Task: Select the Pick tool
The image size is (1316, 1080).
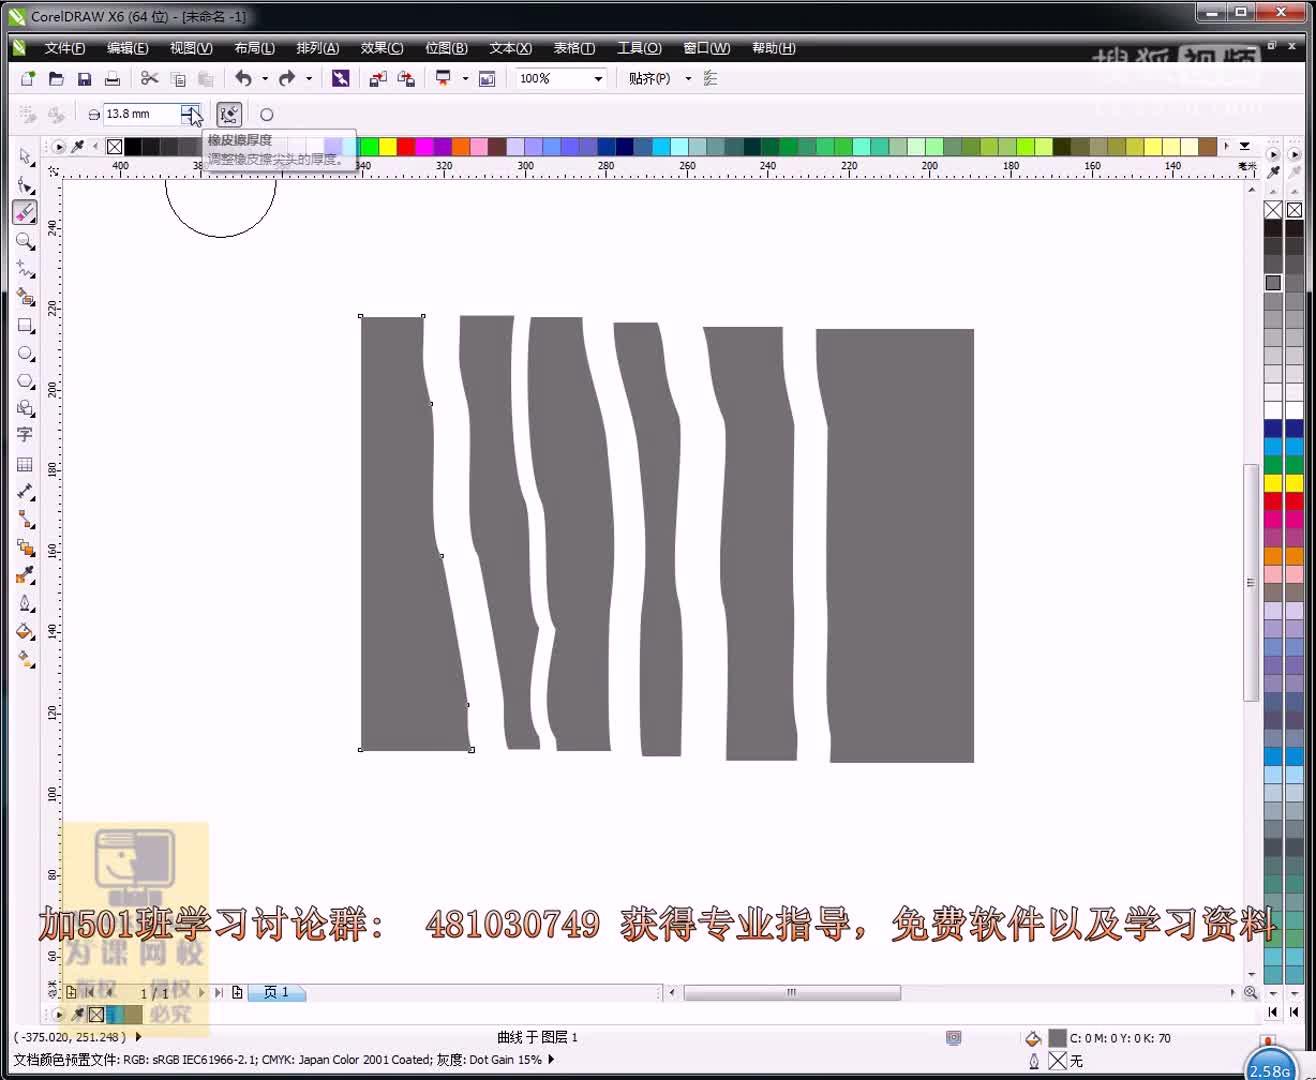Action: (x=25, y=156)
